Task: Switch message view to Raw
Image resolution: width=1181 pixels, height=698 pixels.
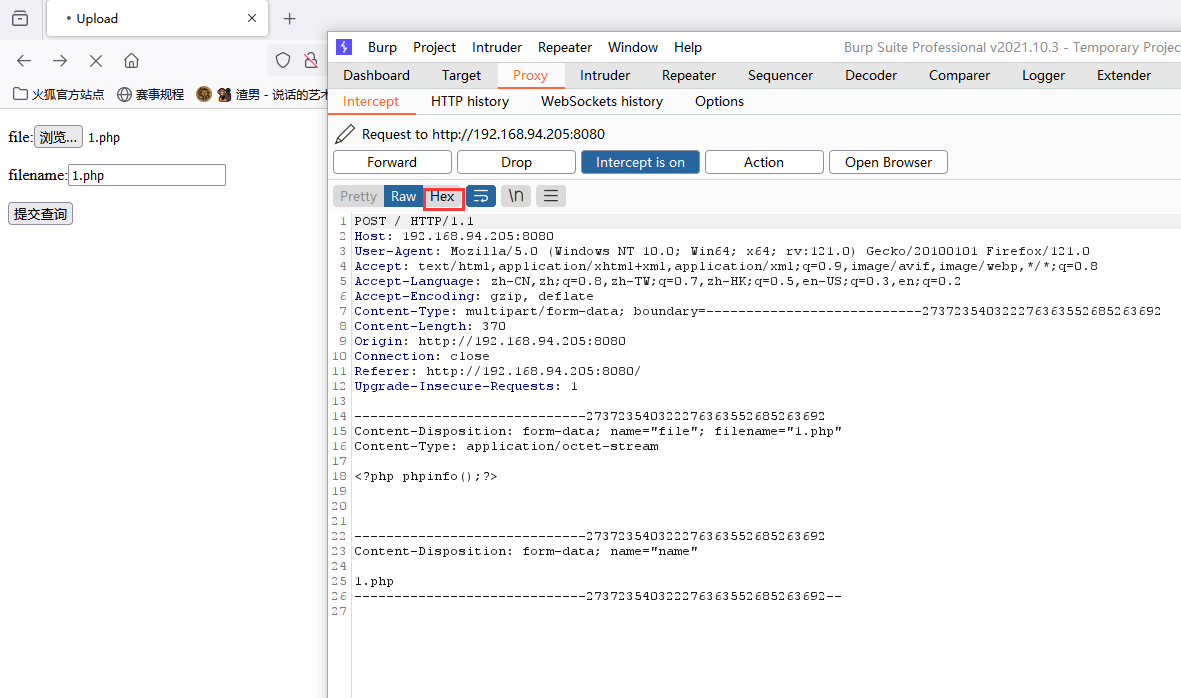Action: pyautogui.click(x=403, y=197)
